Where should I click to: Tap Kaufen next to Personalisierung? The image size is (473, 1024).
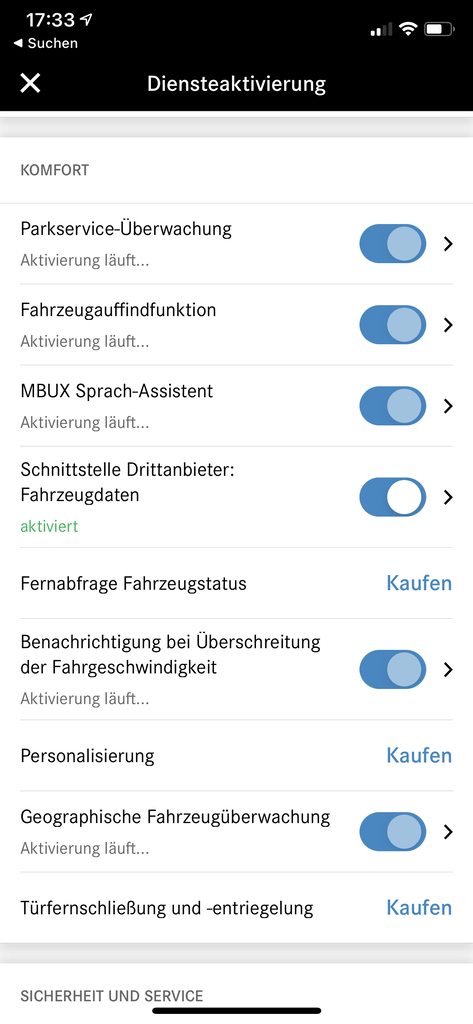click(419, 756)
